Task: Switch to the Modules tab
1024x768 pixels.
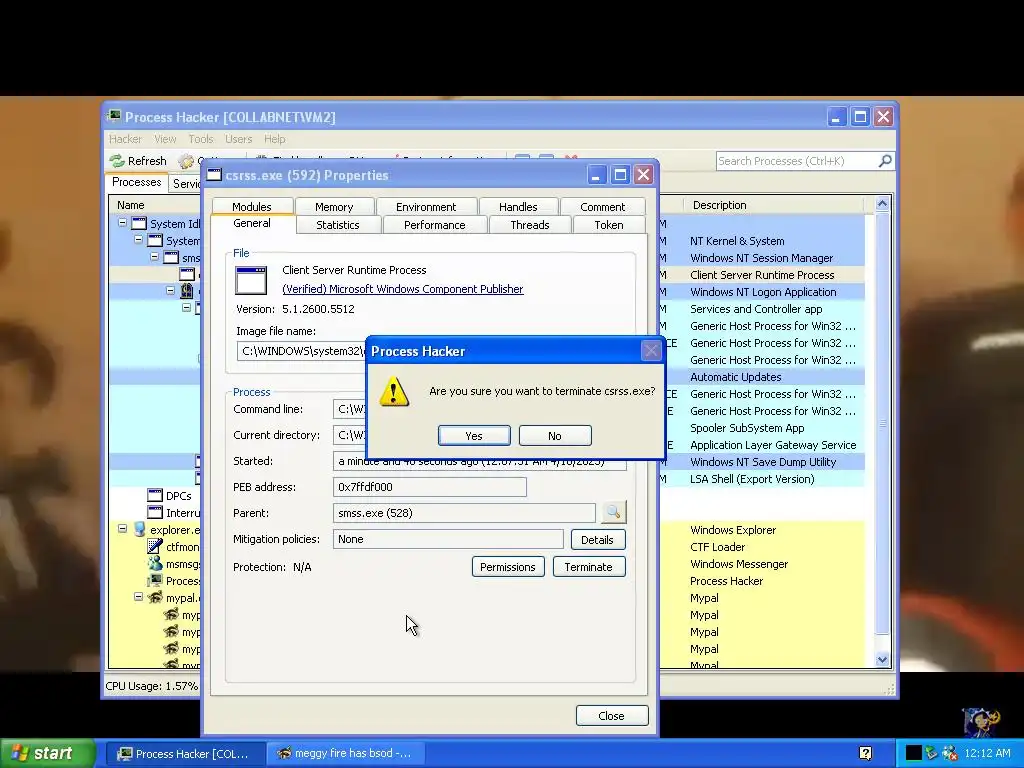Action: point(251,206)
